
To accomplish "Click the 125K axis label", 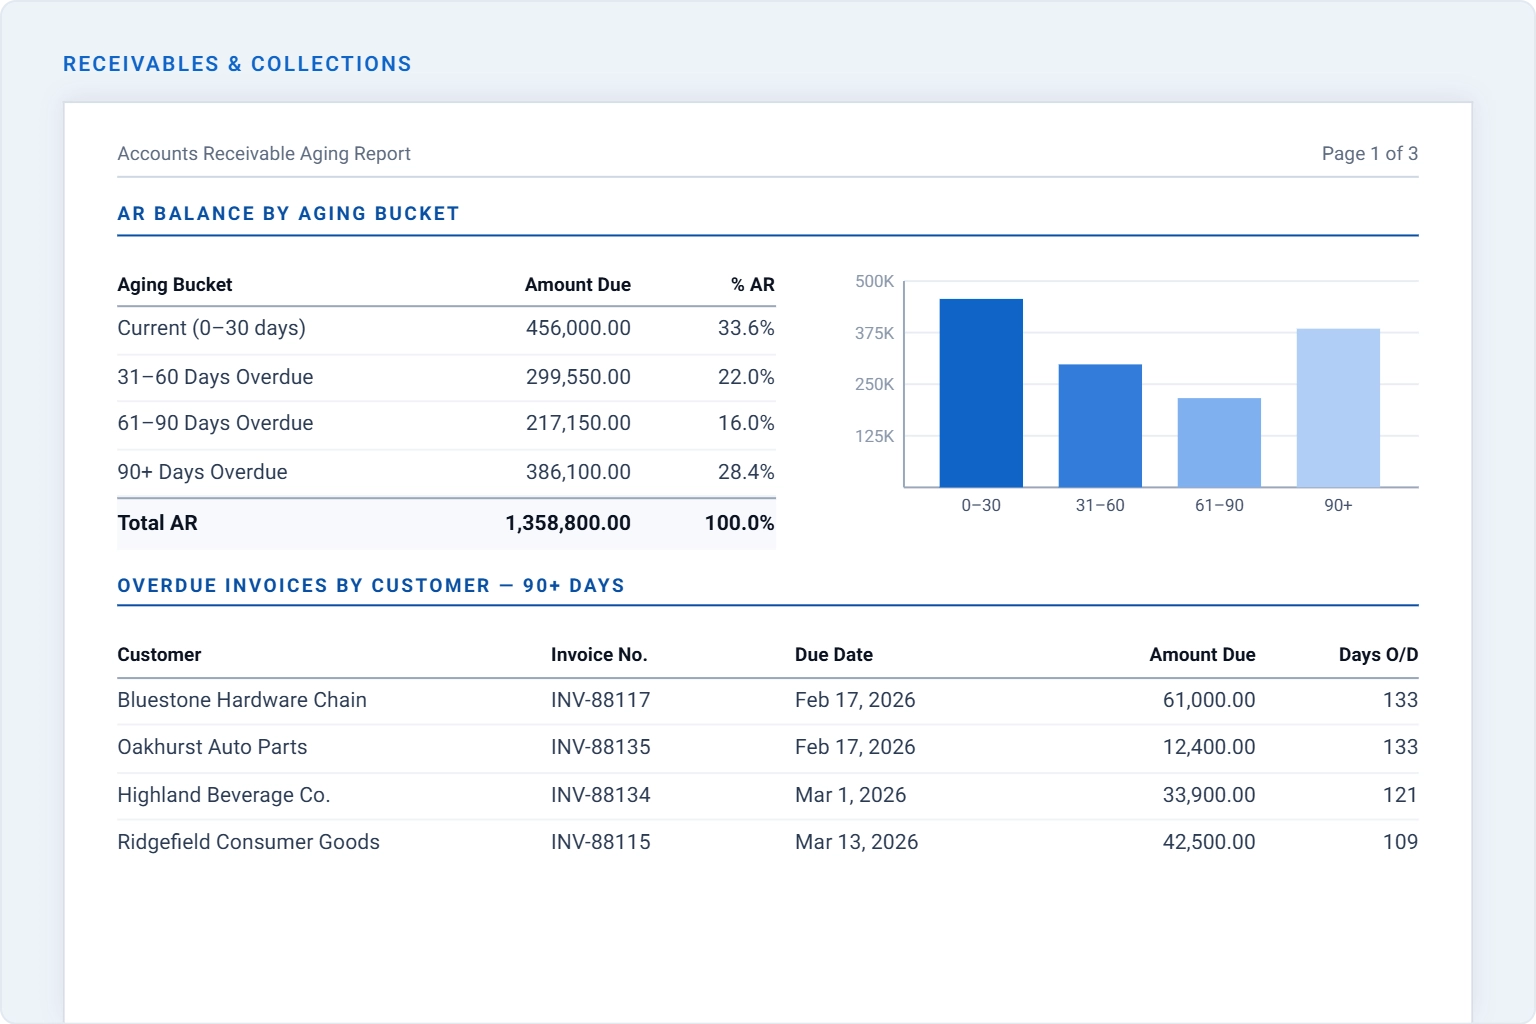I will [x=875, y=436].
